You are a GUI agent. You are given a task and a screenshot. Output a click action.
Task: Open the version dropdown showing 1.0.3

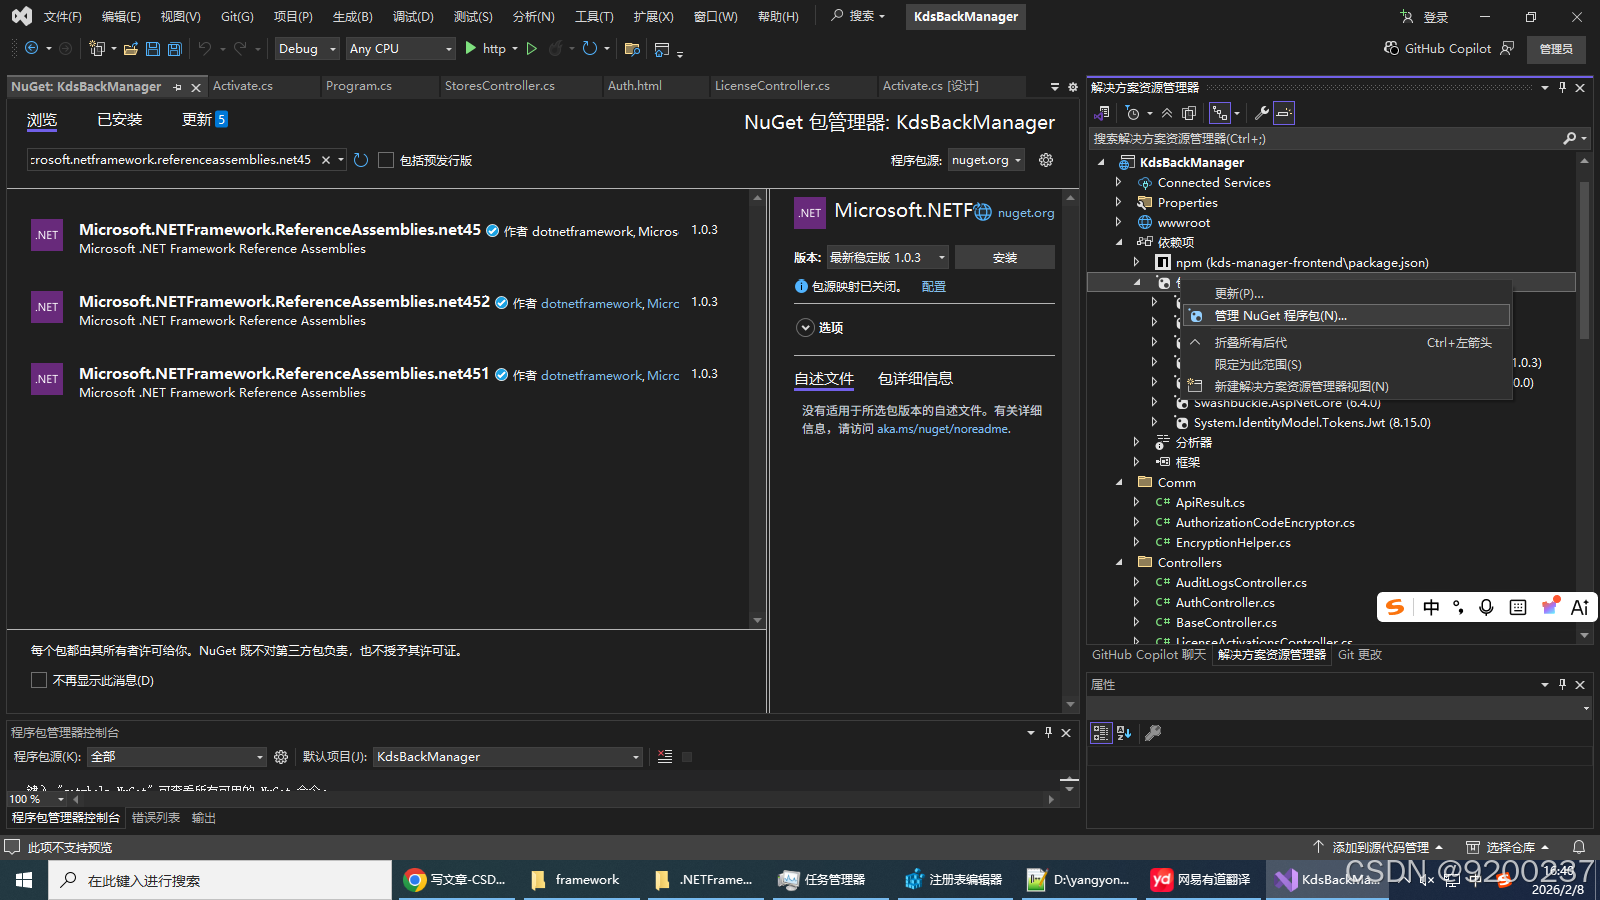(887, 257)
